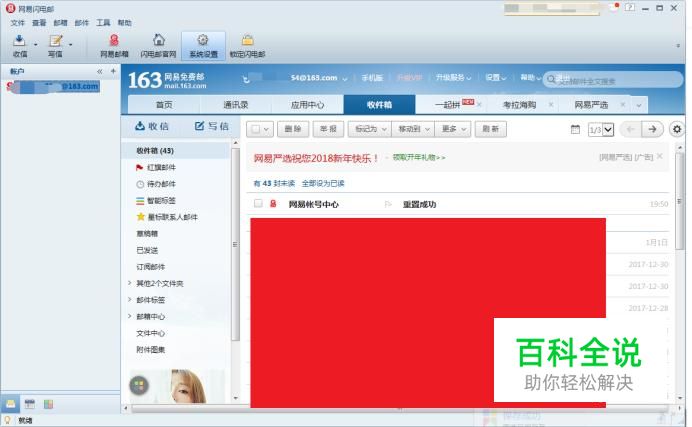Viewport: 692px width, 427px height.
Task: Tick the select-all checkbox above mail list
Action: coord(255,129)
